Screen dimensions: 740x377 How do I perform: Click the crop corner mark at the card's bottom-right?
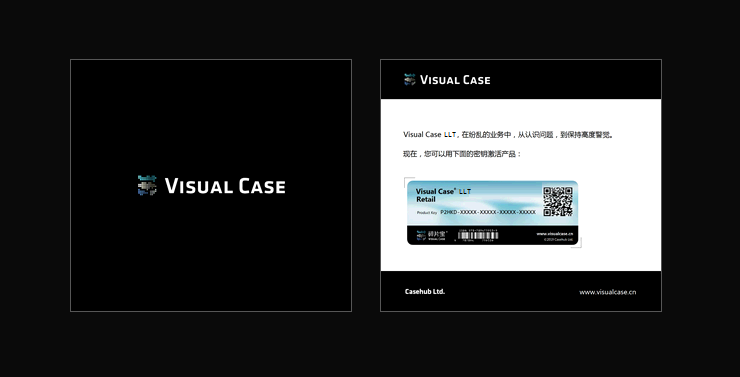coord(577,243)
